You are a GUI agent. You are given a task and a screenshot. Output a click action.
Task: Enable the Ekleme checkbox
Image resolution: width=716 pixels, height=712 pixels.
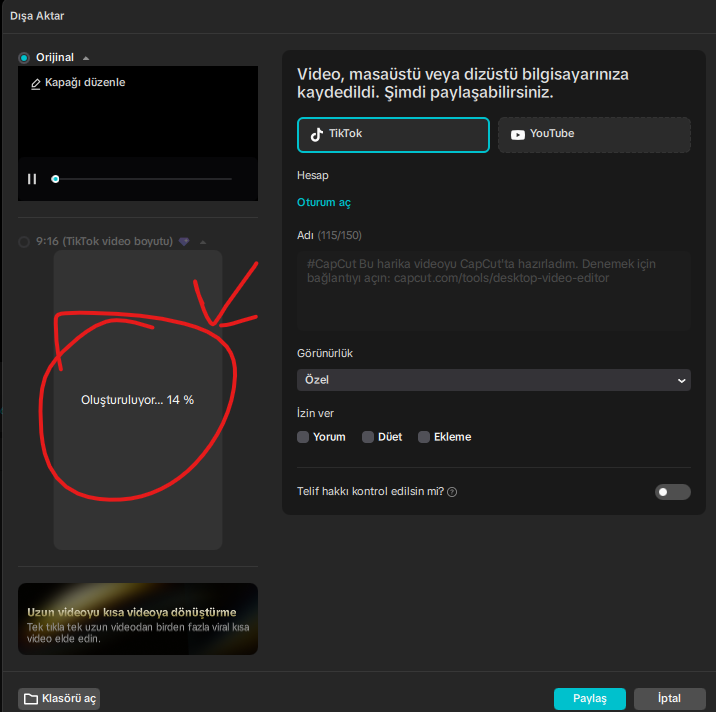(424, 437)
